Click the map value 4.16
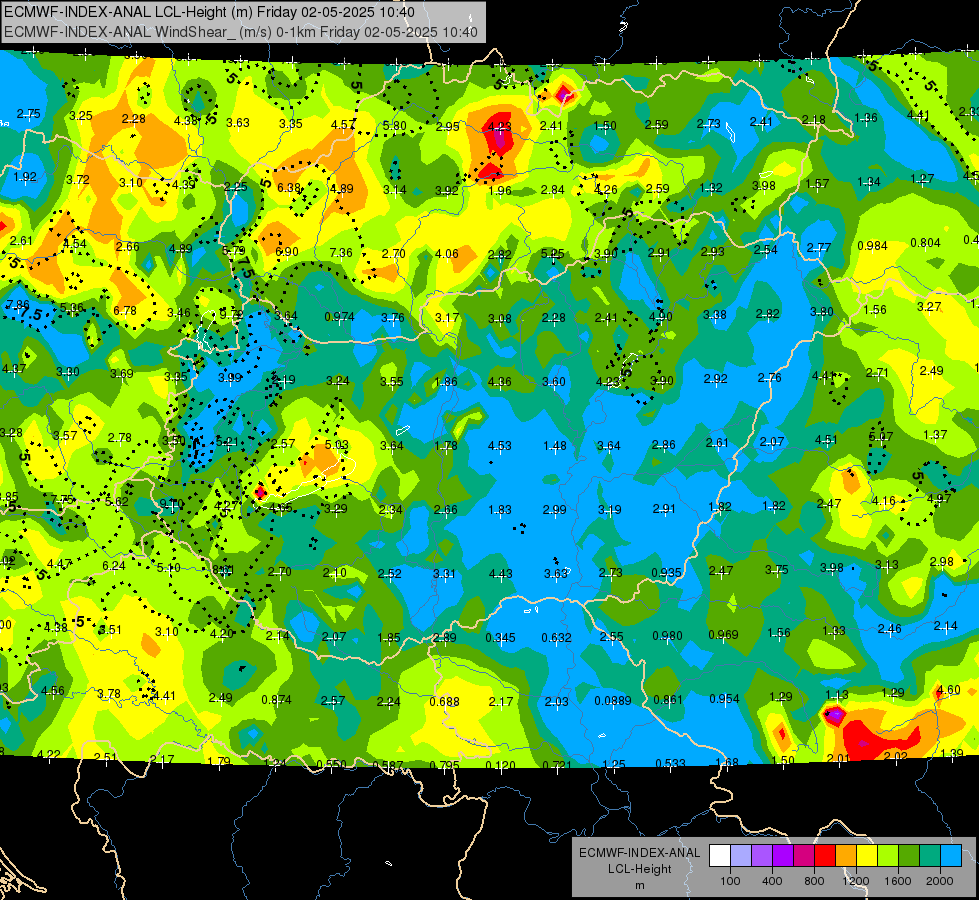 (884, 501)
